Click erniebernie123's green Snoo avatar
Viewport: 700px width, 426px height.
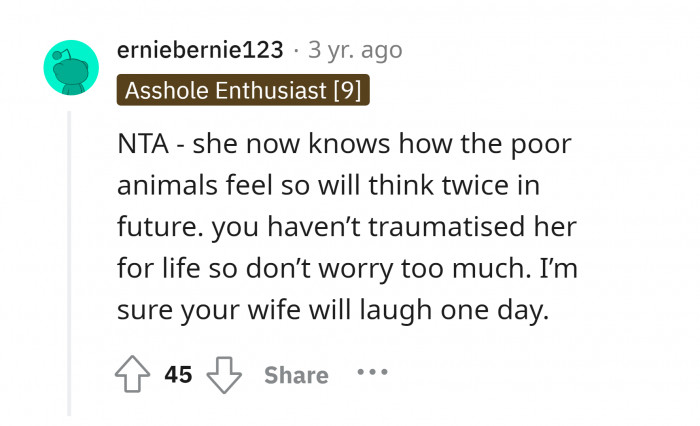72,69
